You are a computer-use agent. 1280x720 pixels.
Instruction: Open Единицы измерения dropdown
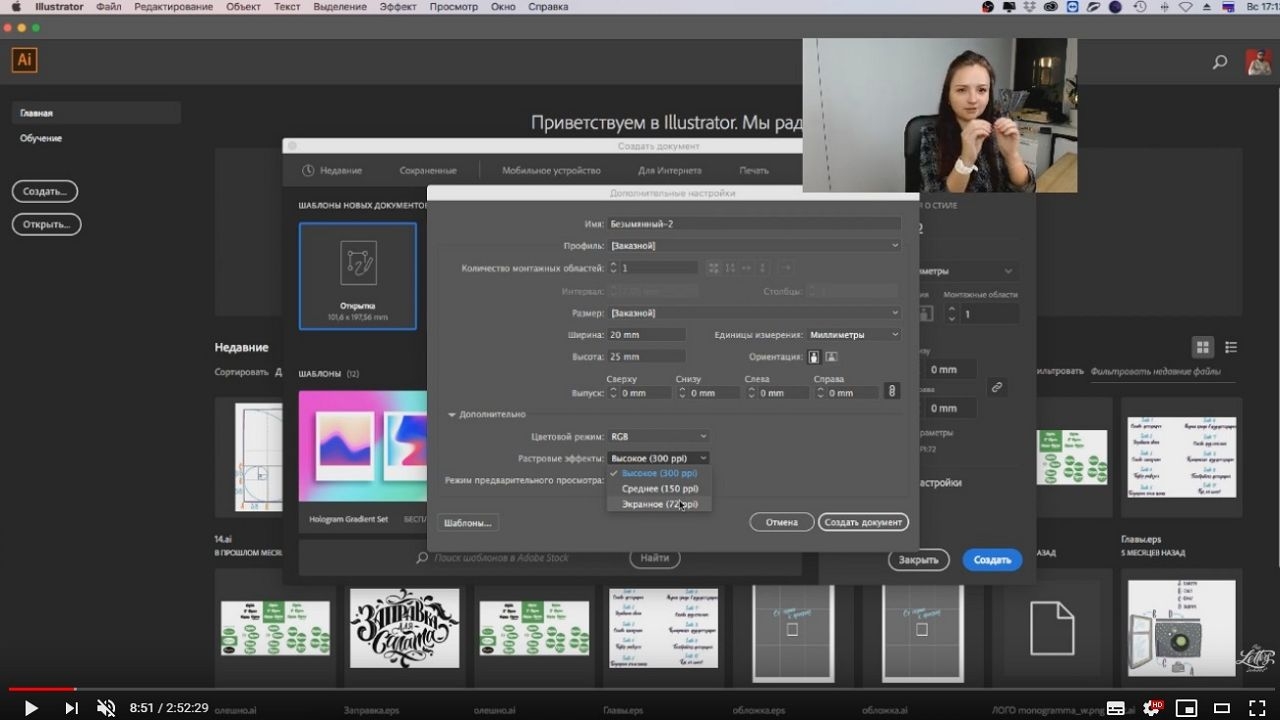[855, 335]
